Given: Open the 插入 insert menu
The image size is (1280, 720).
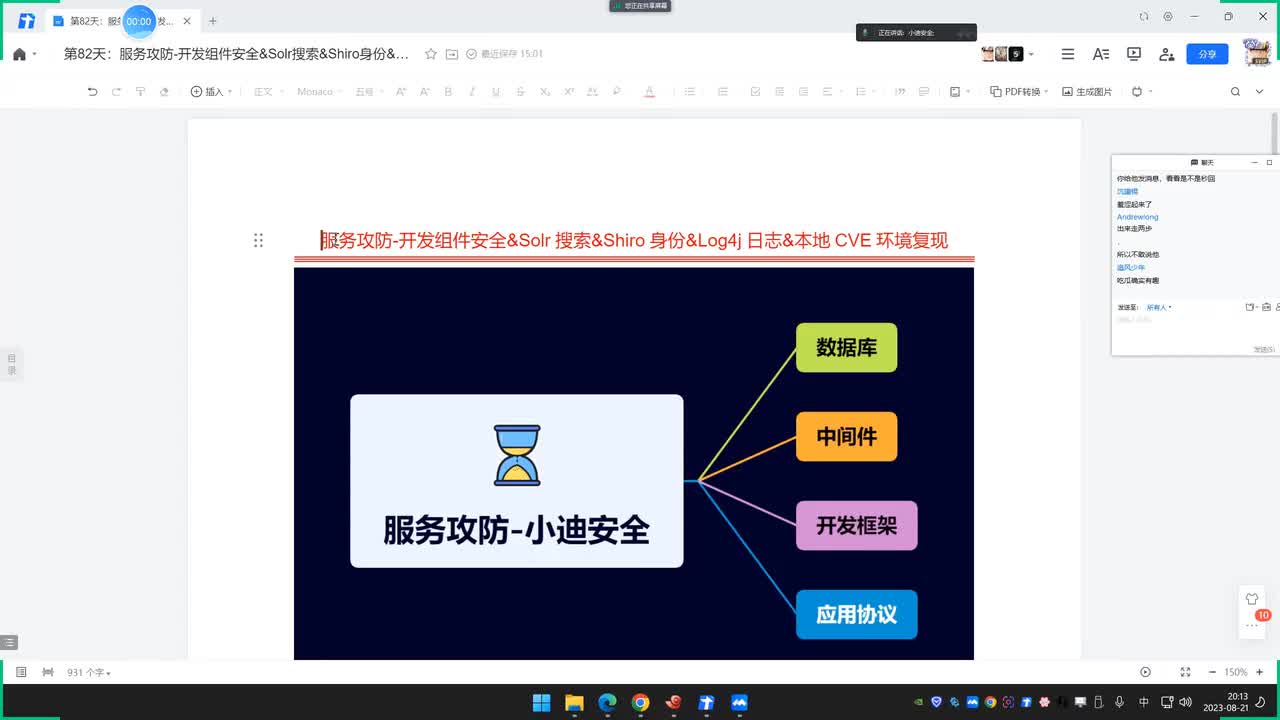Looking at the screenshot, I should tap(210, 91).
